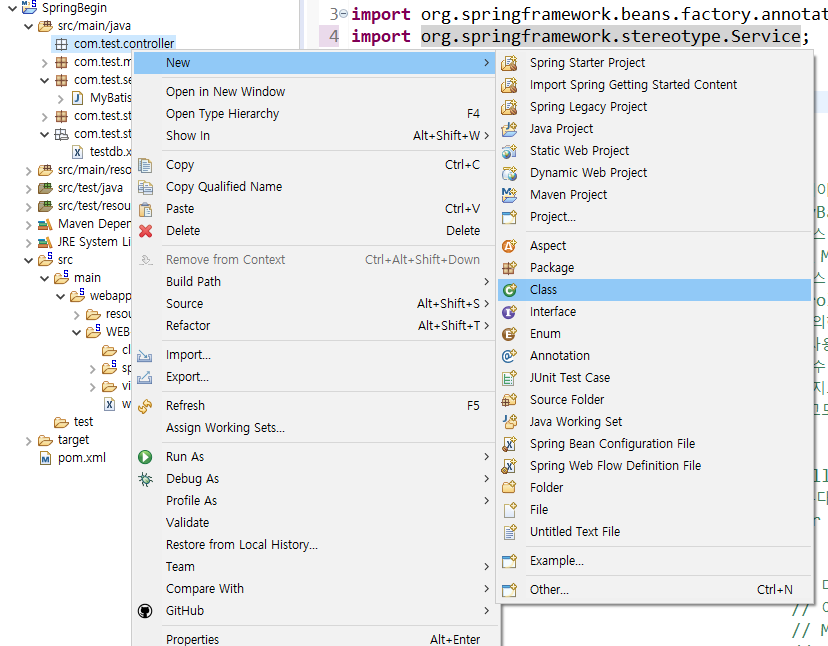This screenshot has height=646, width=828.
Task: Click the Import Spring Getting Started Content icon
Action: click(509, 85)
